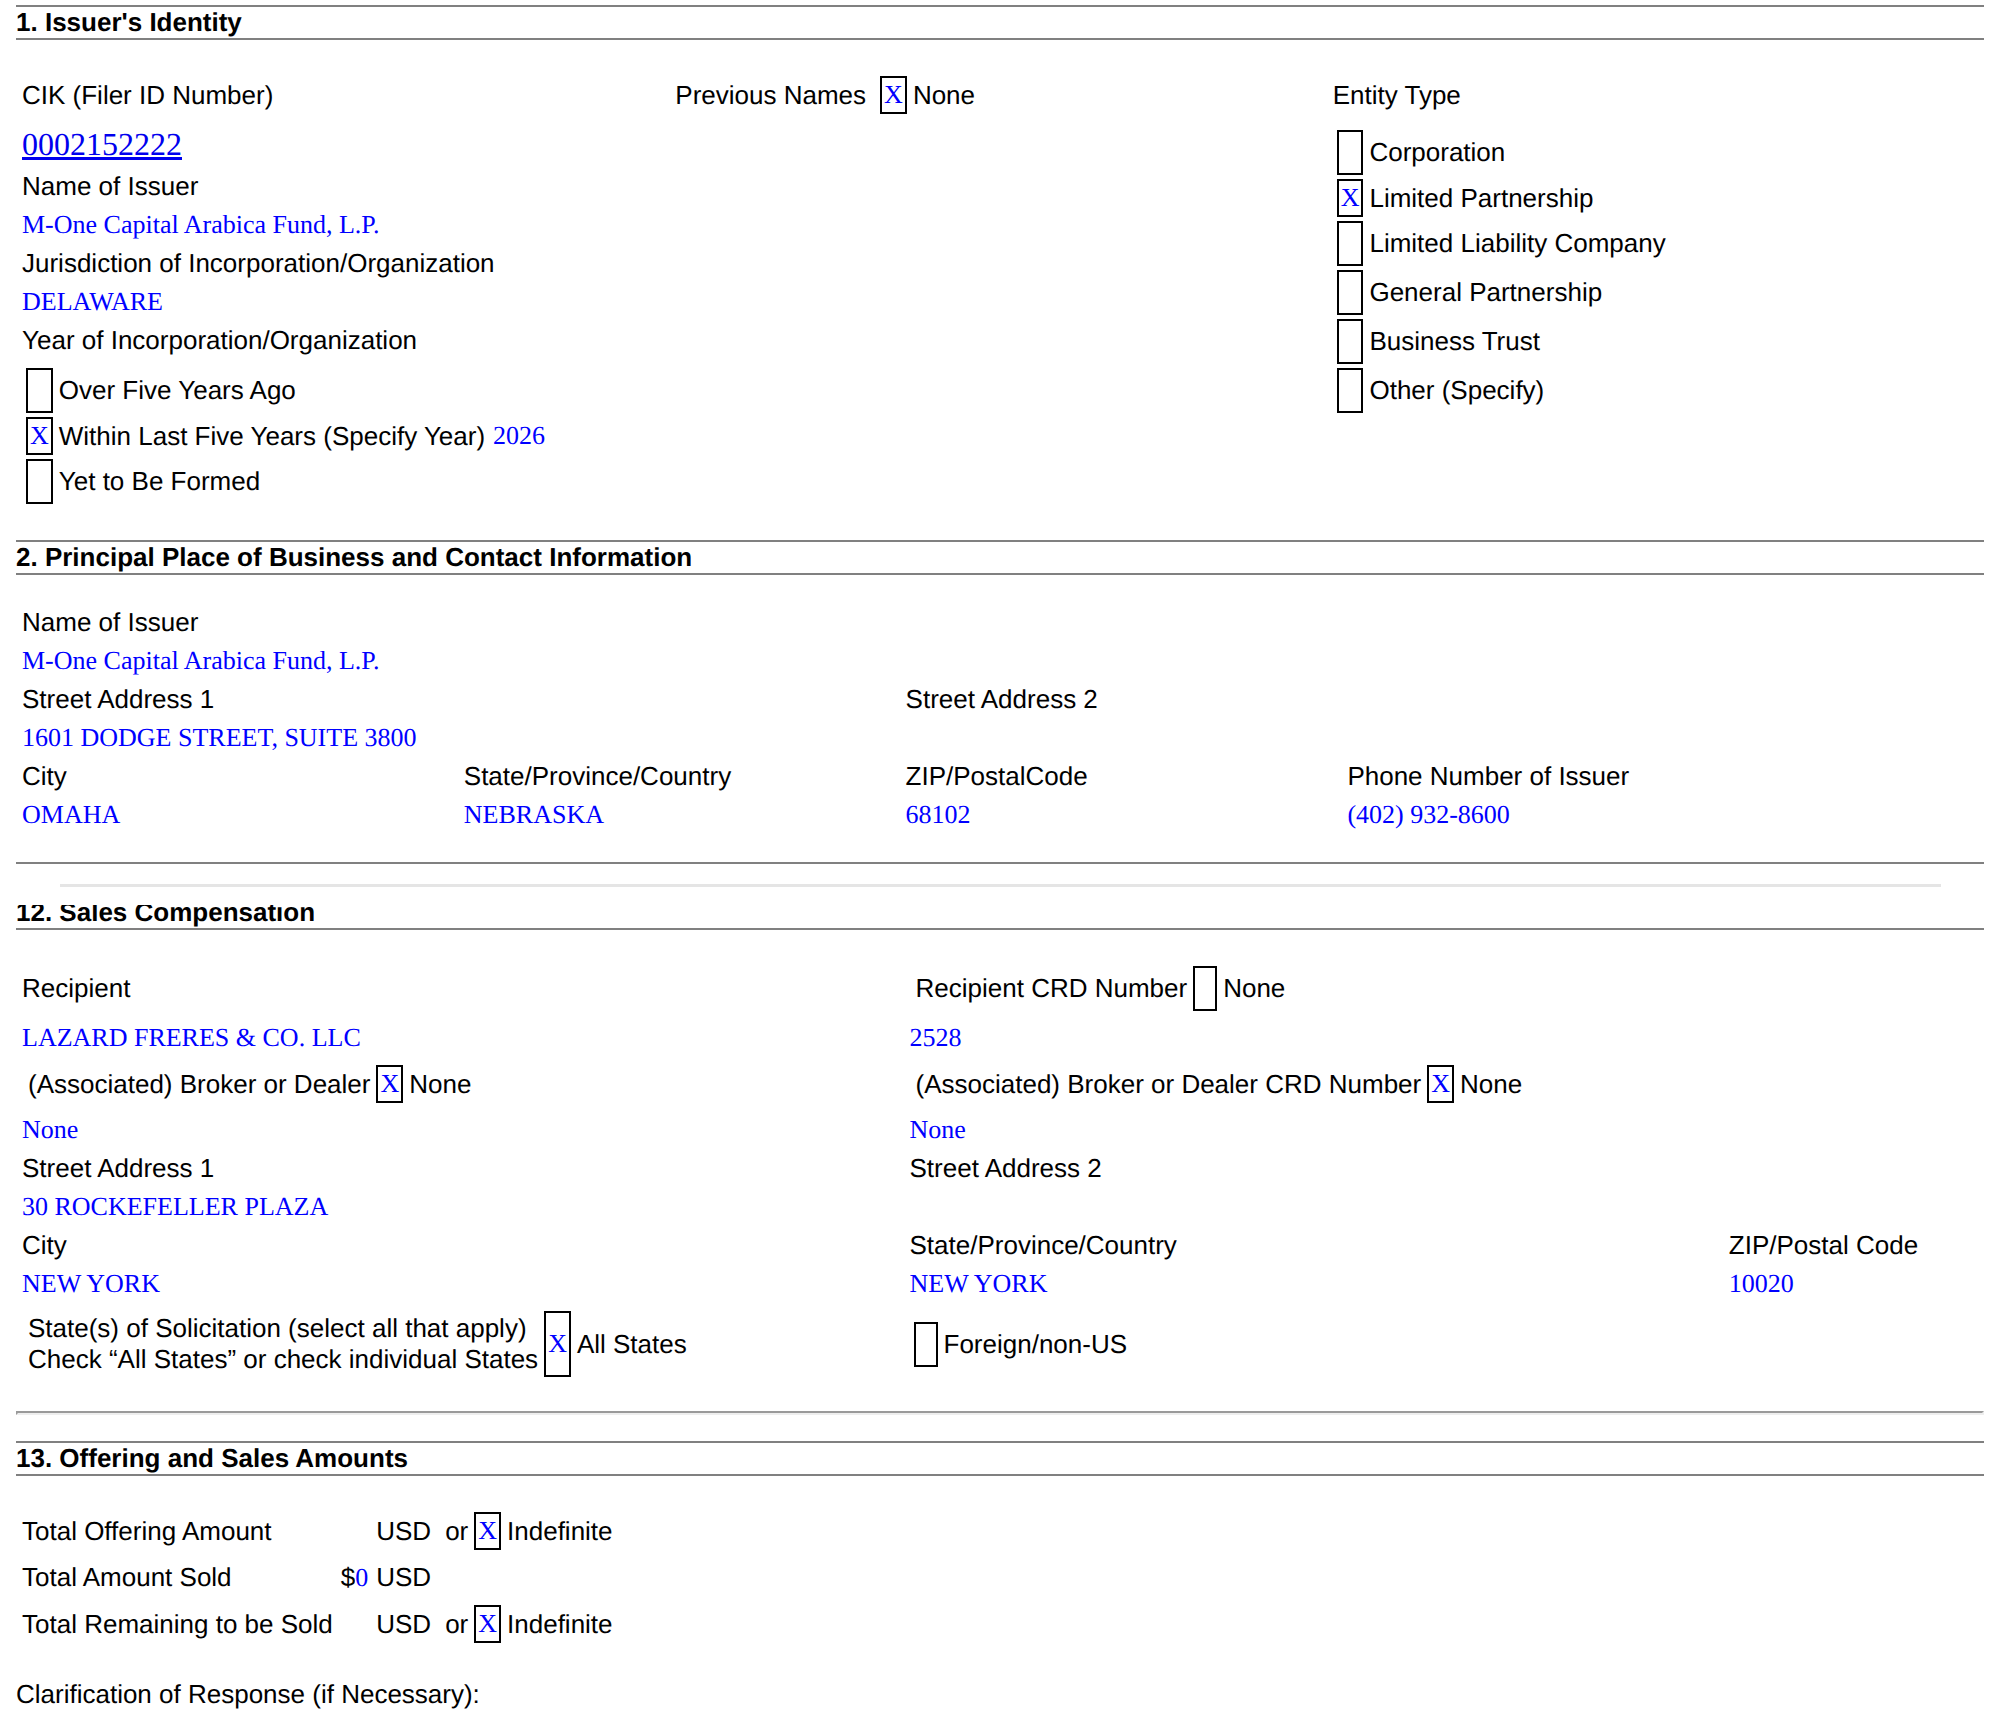Click the ZIP code 68102

tap(938, 815)
